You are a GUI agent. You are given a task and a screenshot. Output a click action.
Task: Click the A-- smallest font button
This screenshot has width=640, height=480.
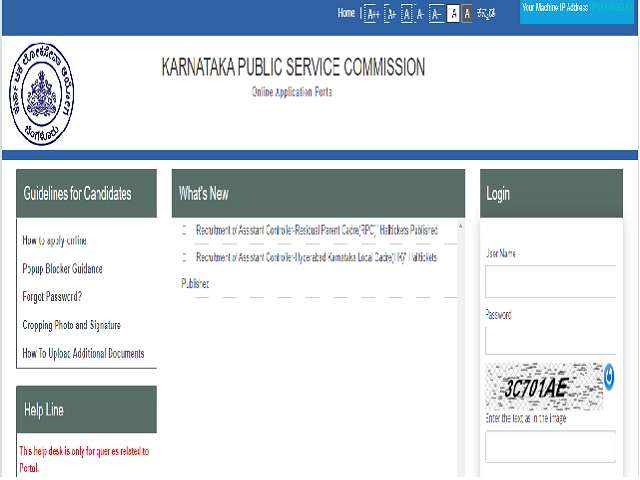point(436,14)
